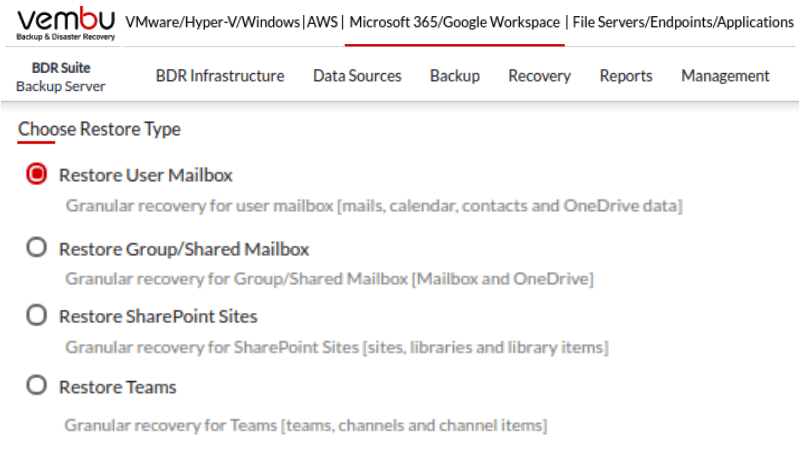Screen dimensions: 800x450
Task: Switch to Microsoft 365/Google Workspace tab
Action: coord(454,22)
